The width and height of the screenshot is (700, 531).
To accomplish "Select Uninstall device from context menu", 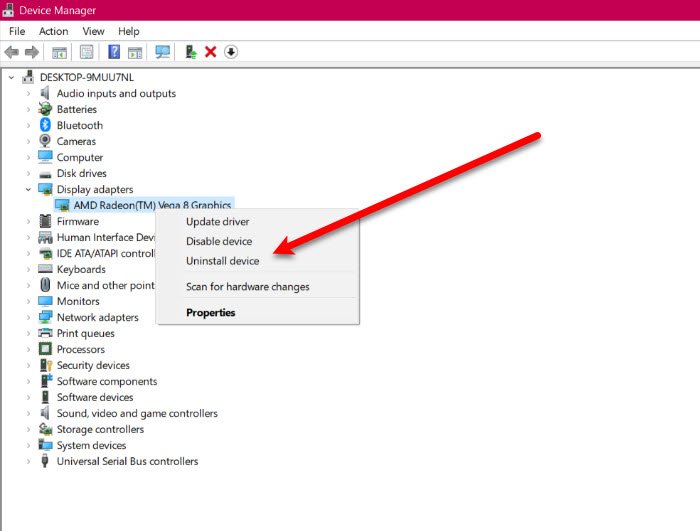I will [222, 261].
